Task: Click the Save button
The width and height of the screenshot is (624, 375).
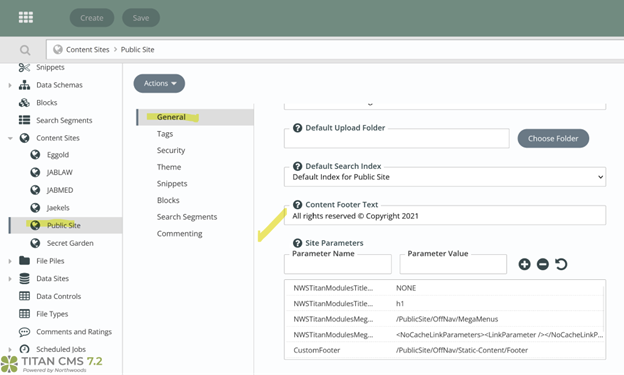Action: (x=141, y=18)
